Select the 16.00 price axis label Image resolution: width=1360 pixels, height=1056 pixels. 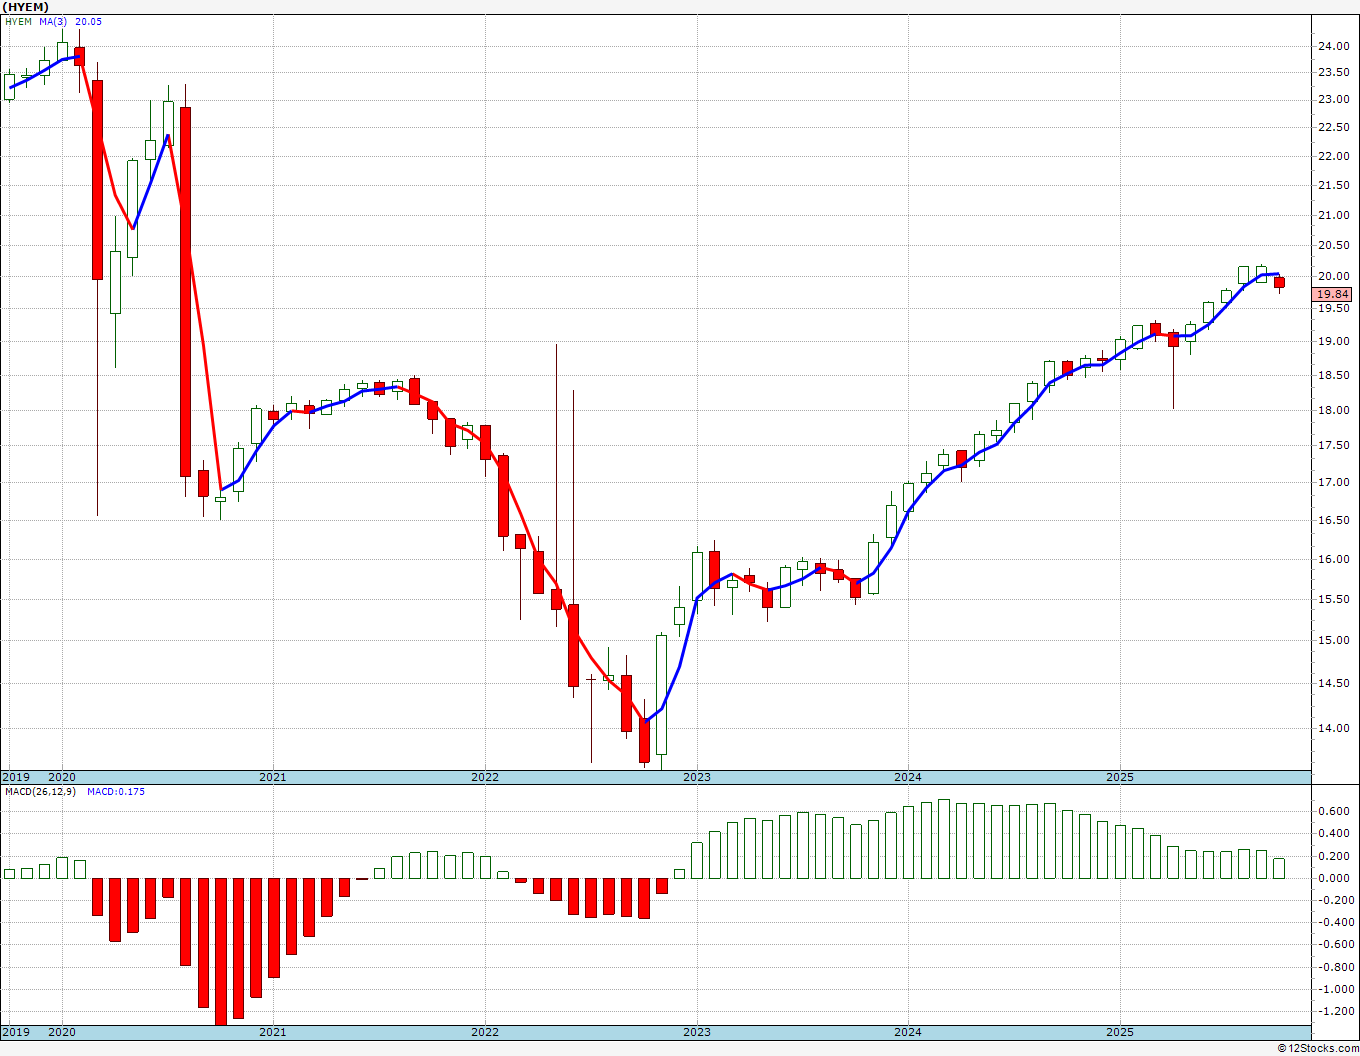[1334, 559]
